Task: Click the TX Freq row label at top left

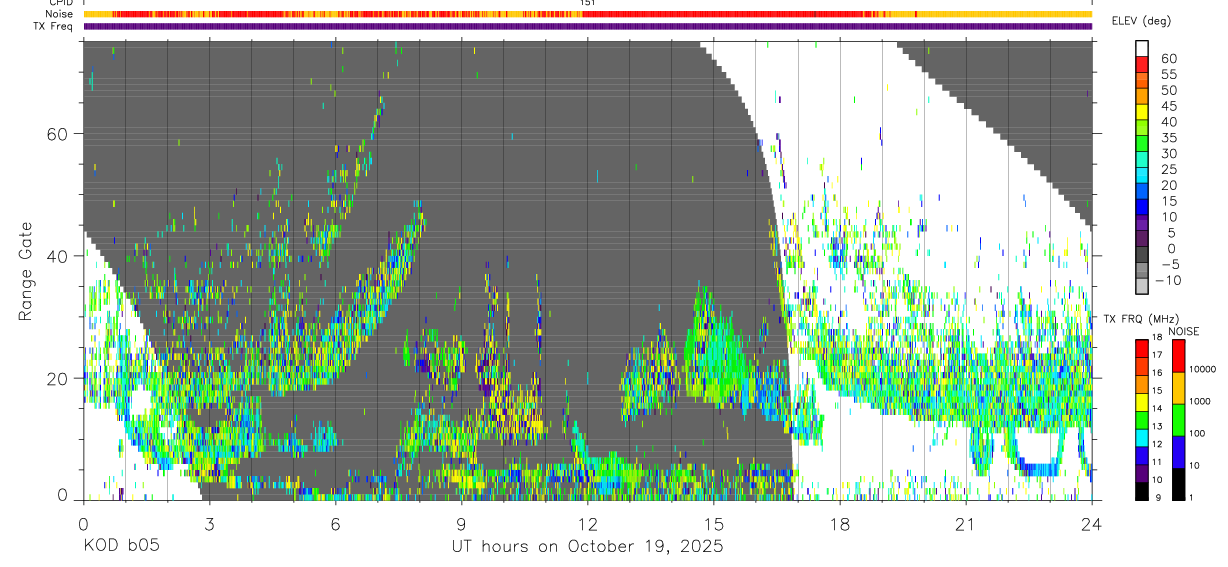Action: (x=55, y=26)
